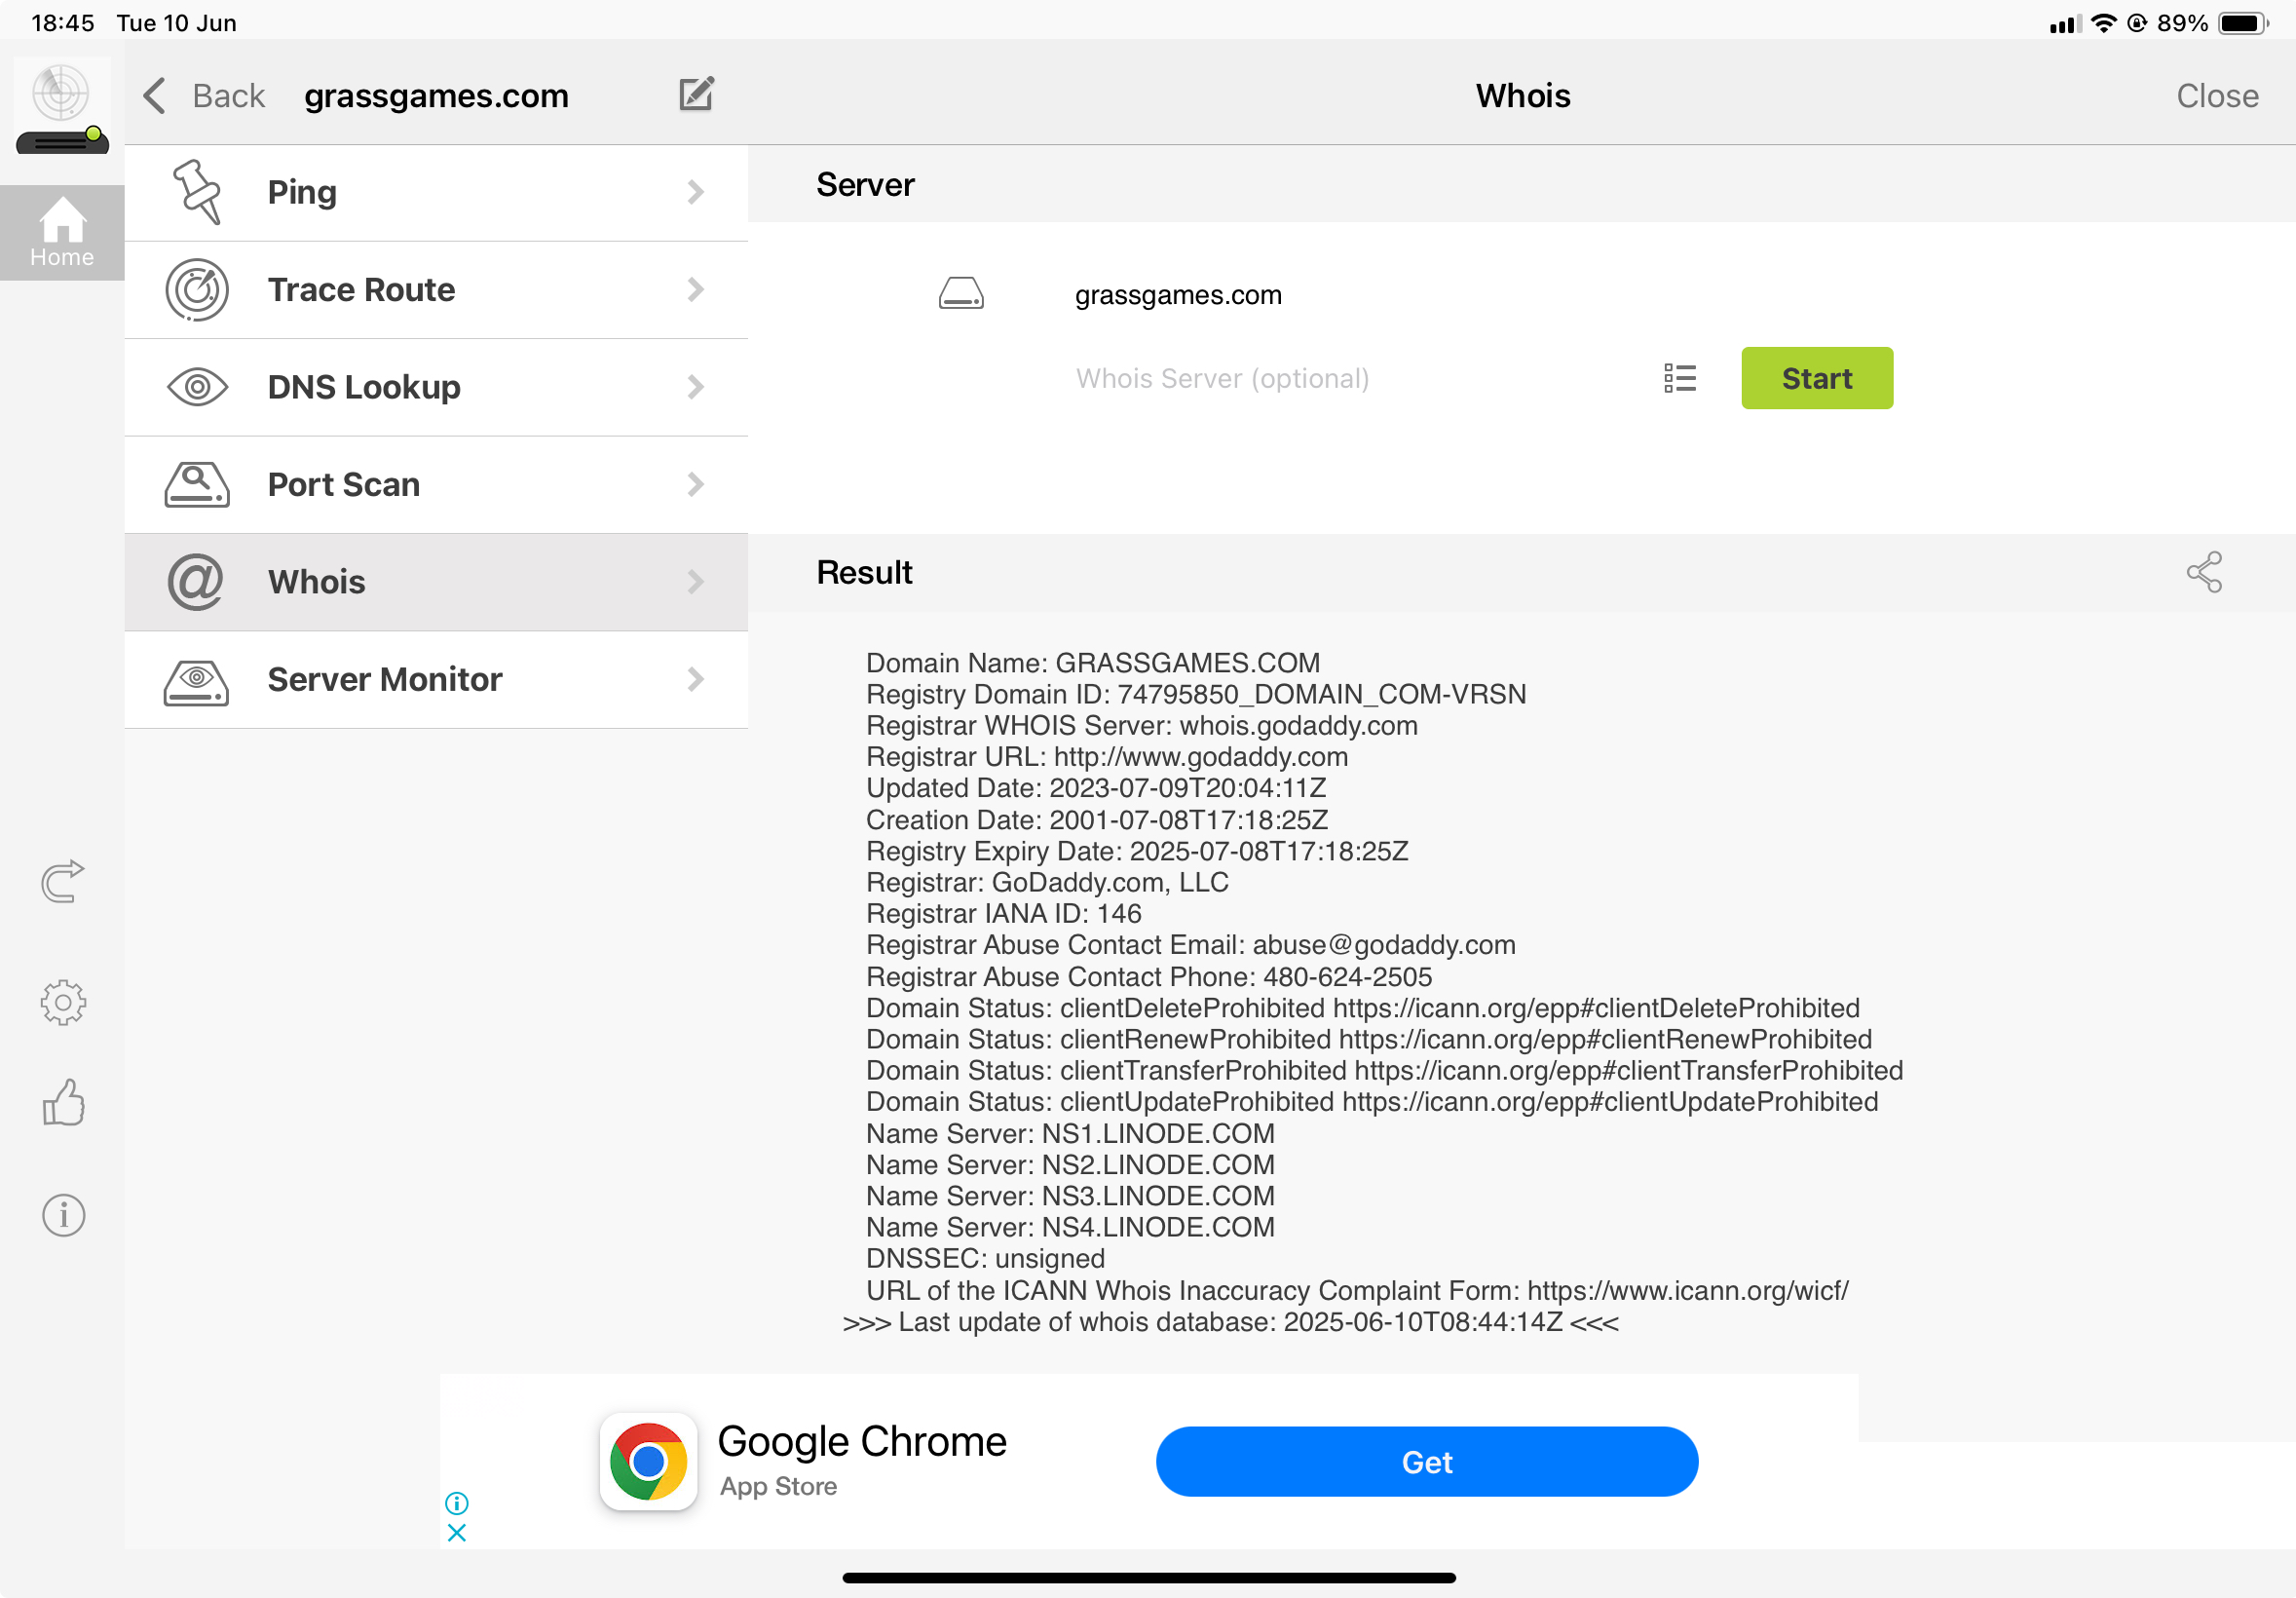Tap Name Server: NS1.LINODE.COM line
The image size is (2296, 1598).
[x=1070, y=1133]
